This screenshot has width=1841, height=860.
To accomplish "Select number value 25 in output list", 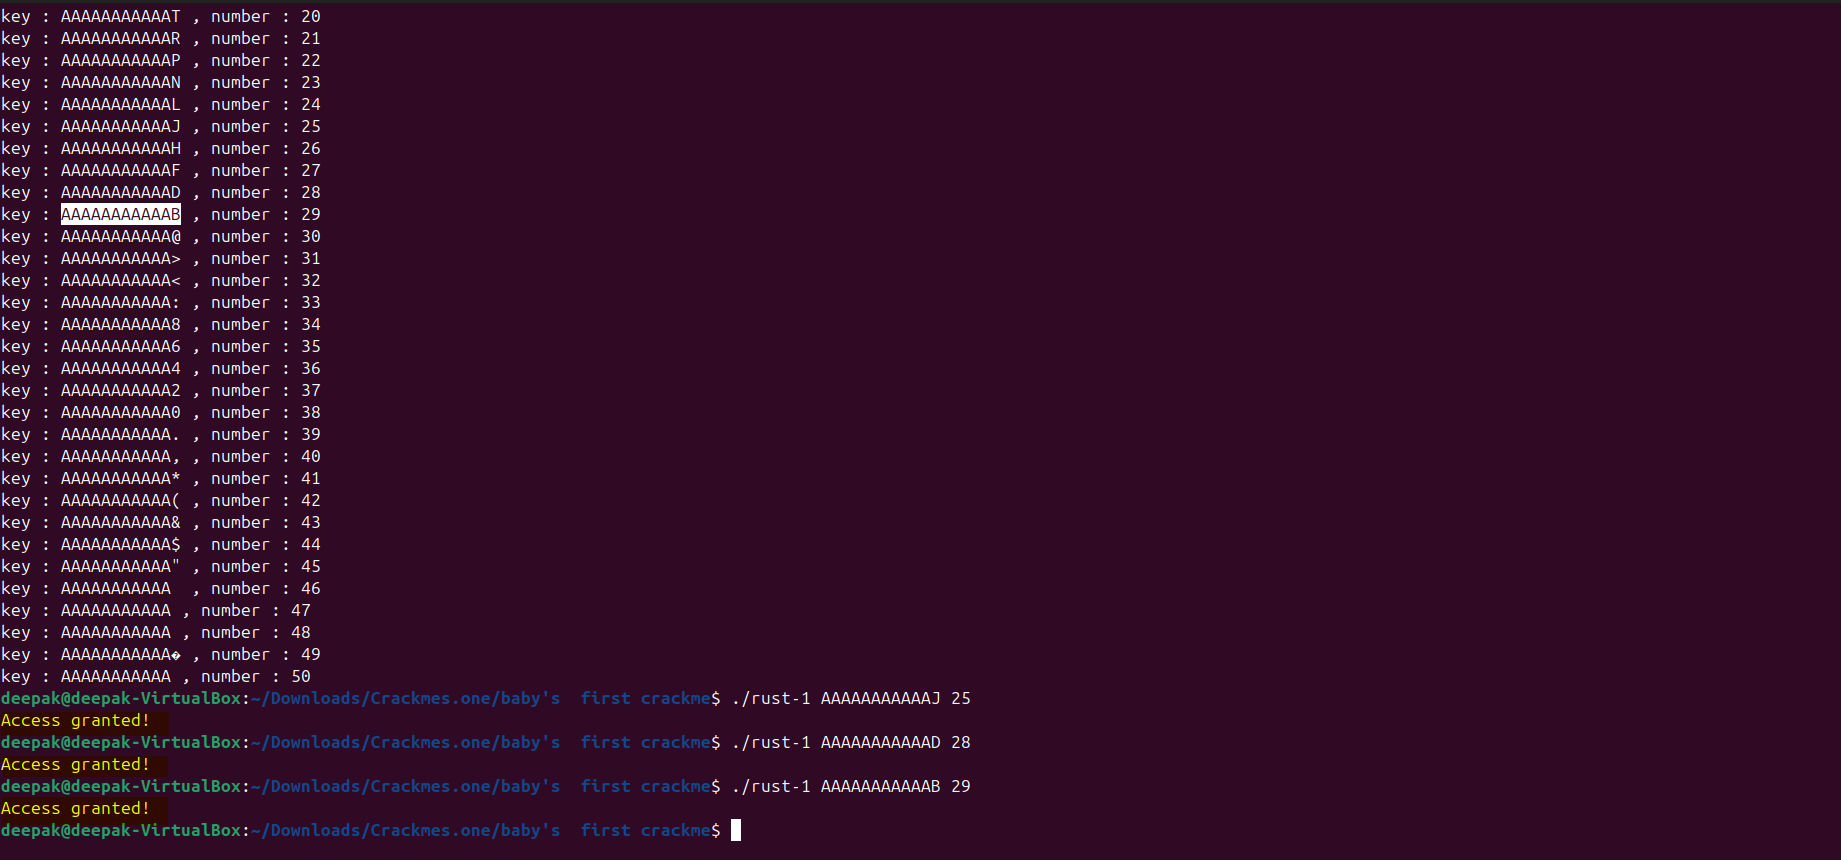I will point(311,126).
